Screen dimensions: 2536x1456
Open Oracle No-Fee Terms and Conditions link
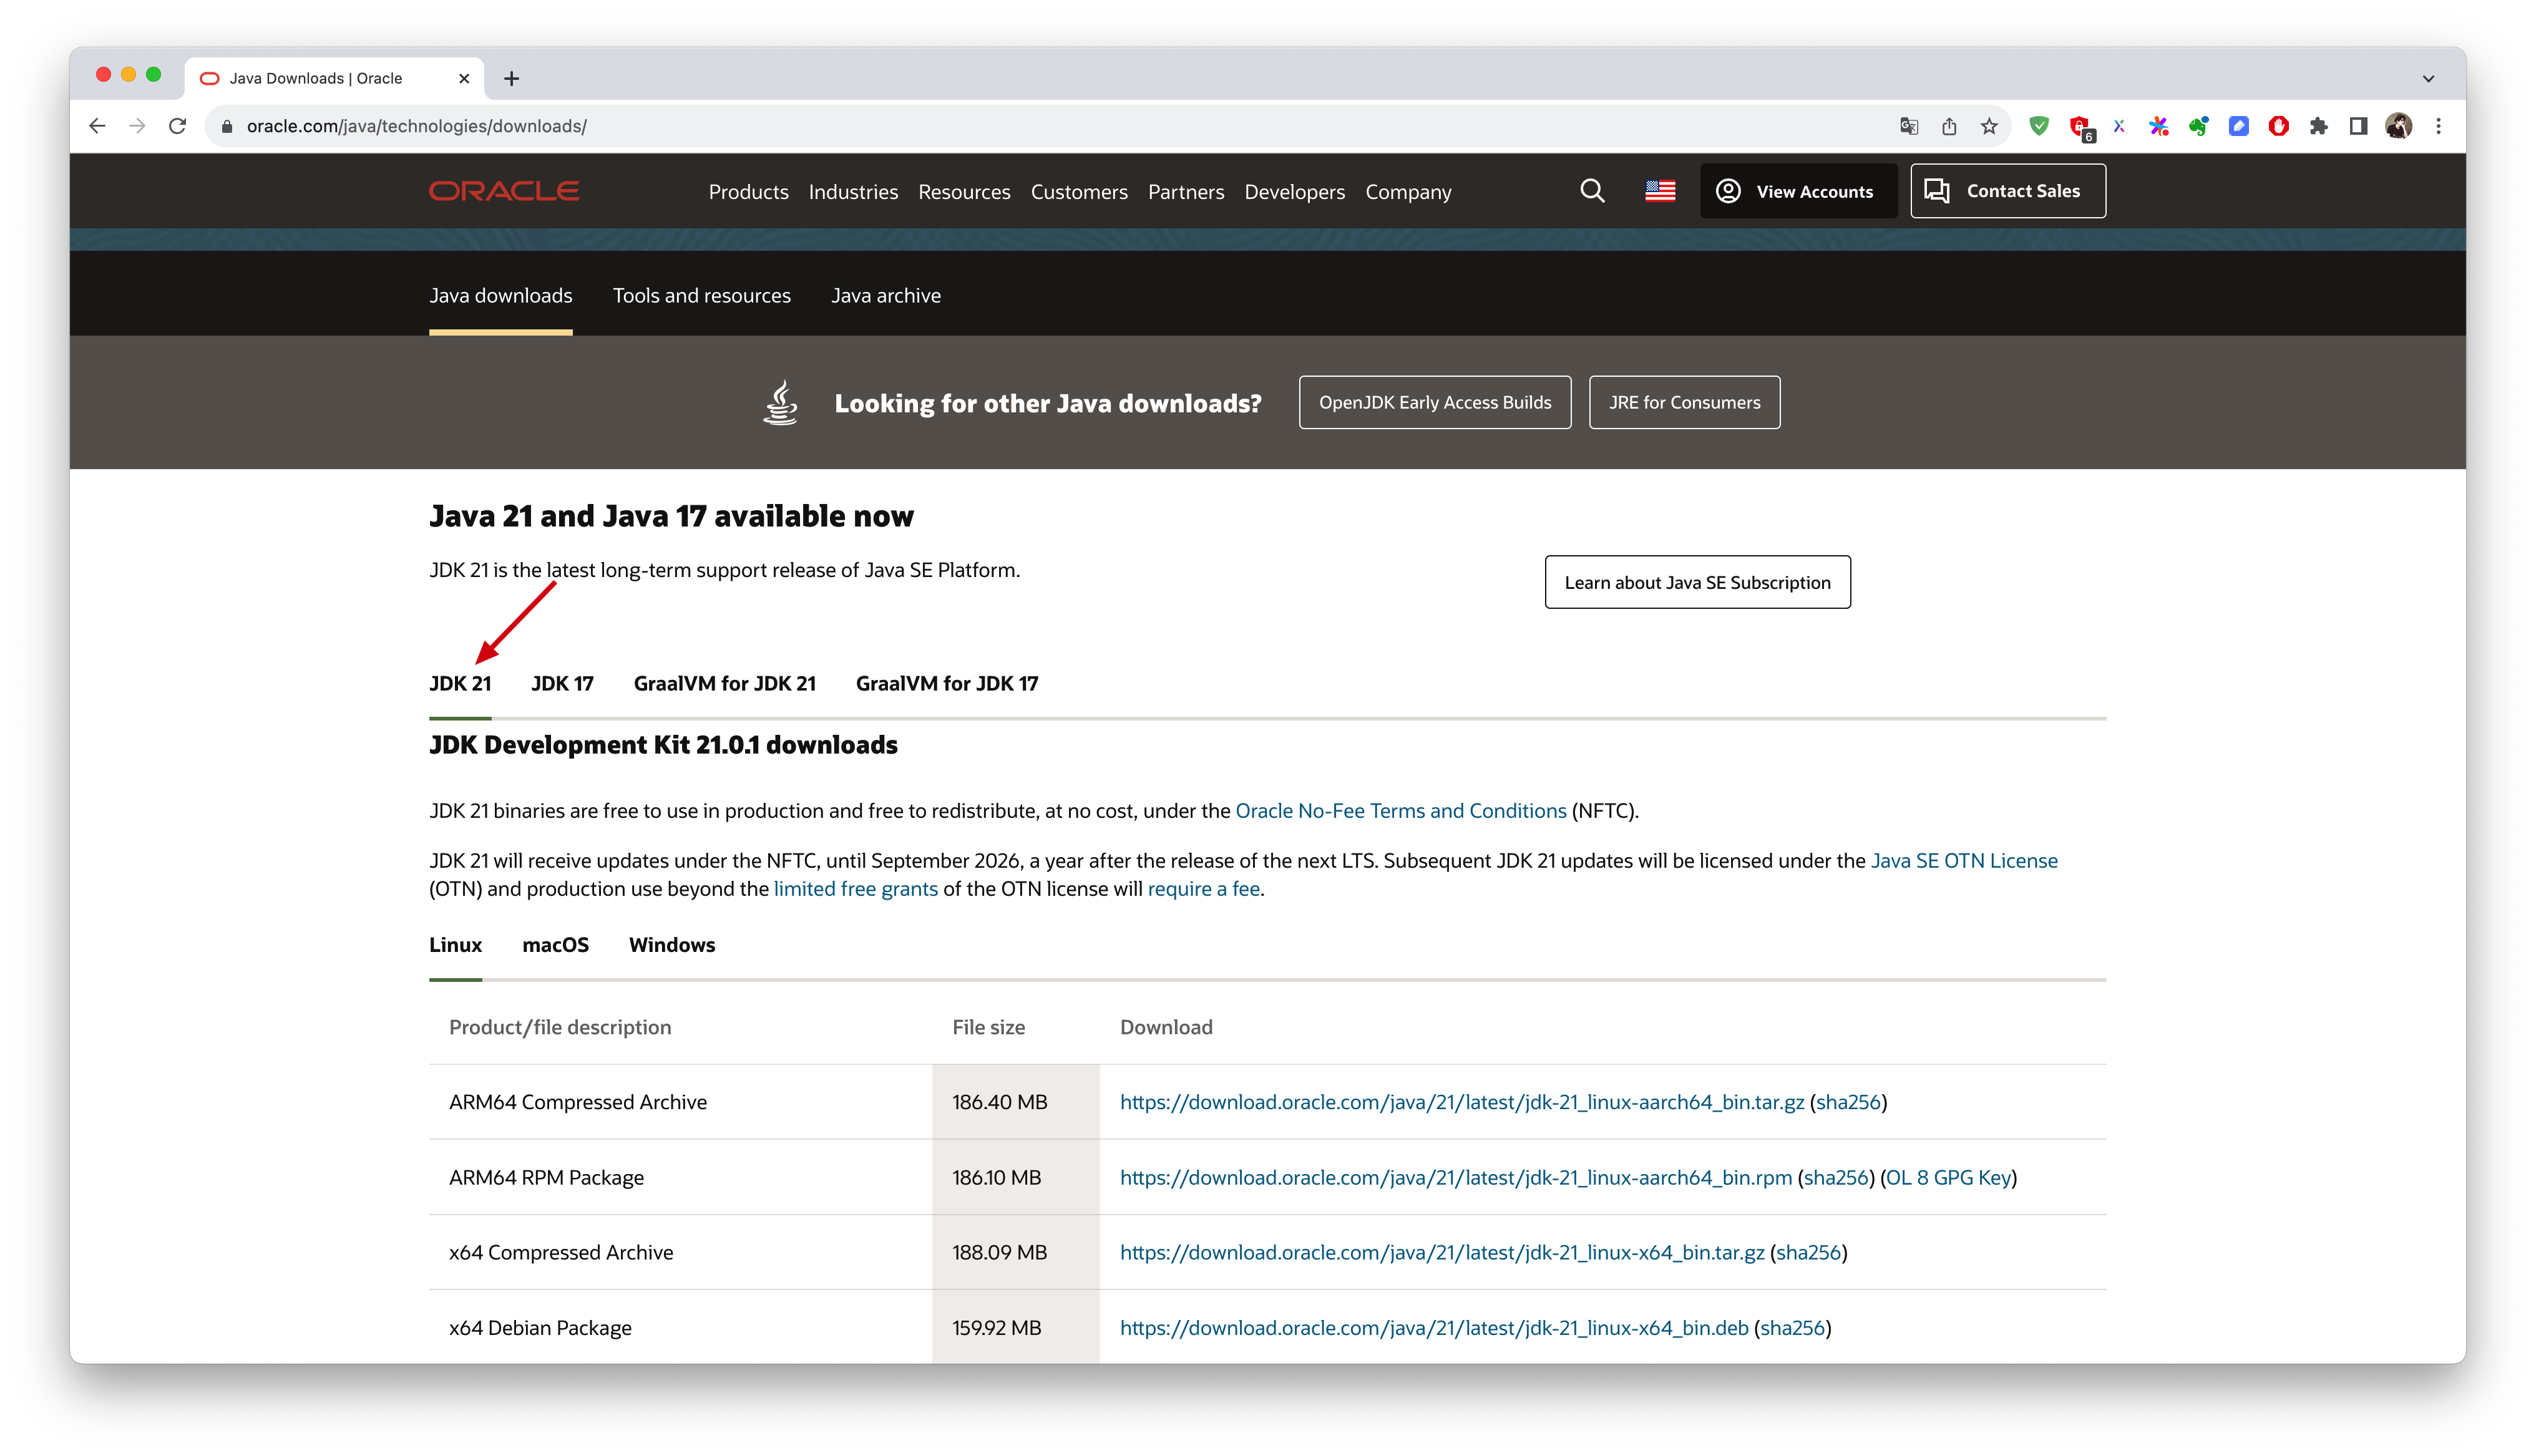tap(1401, 811)
